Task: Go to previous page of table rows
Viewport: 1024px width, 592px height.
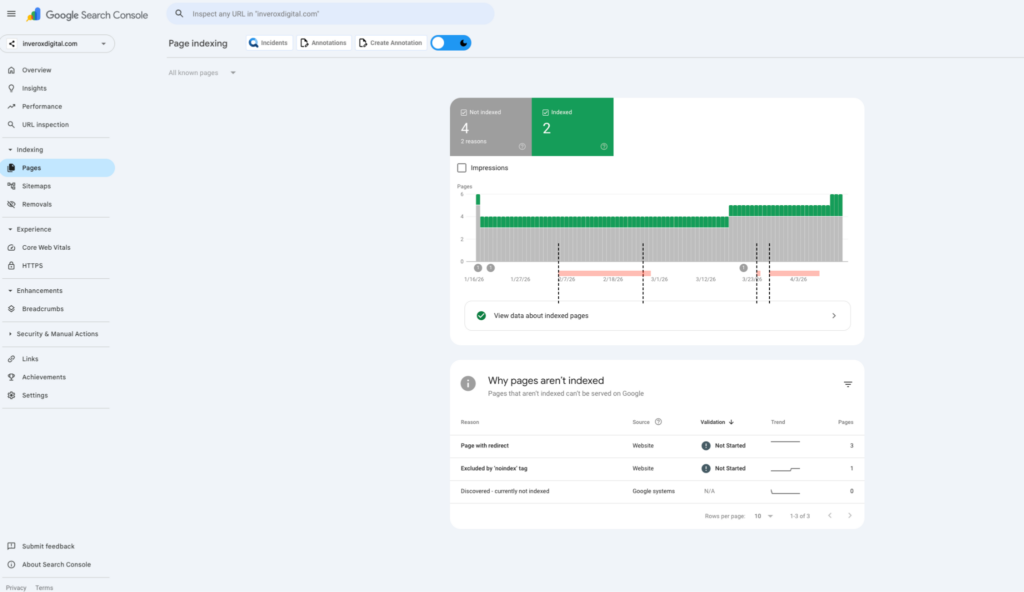Action: point(830,516)
